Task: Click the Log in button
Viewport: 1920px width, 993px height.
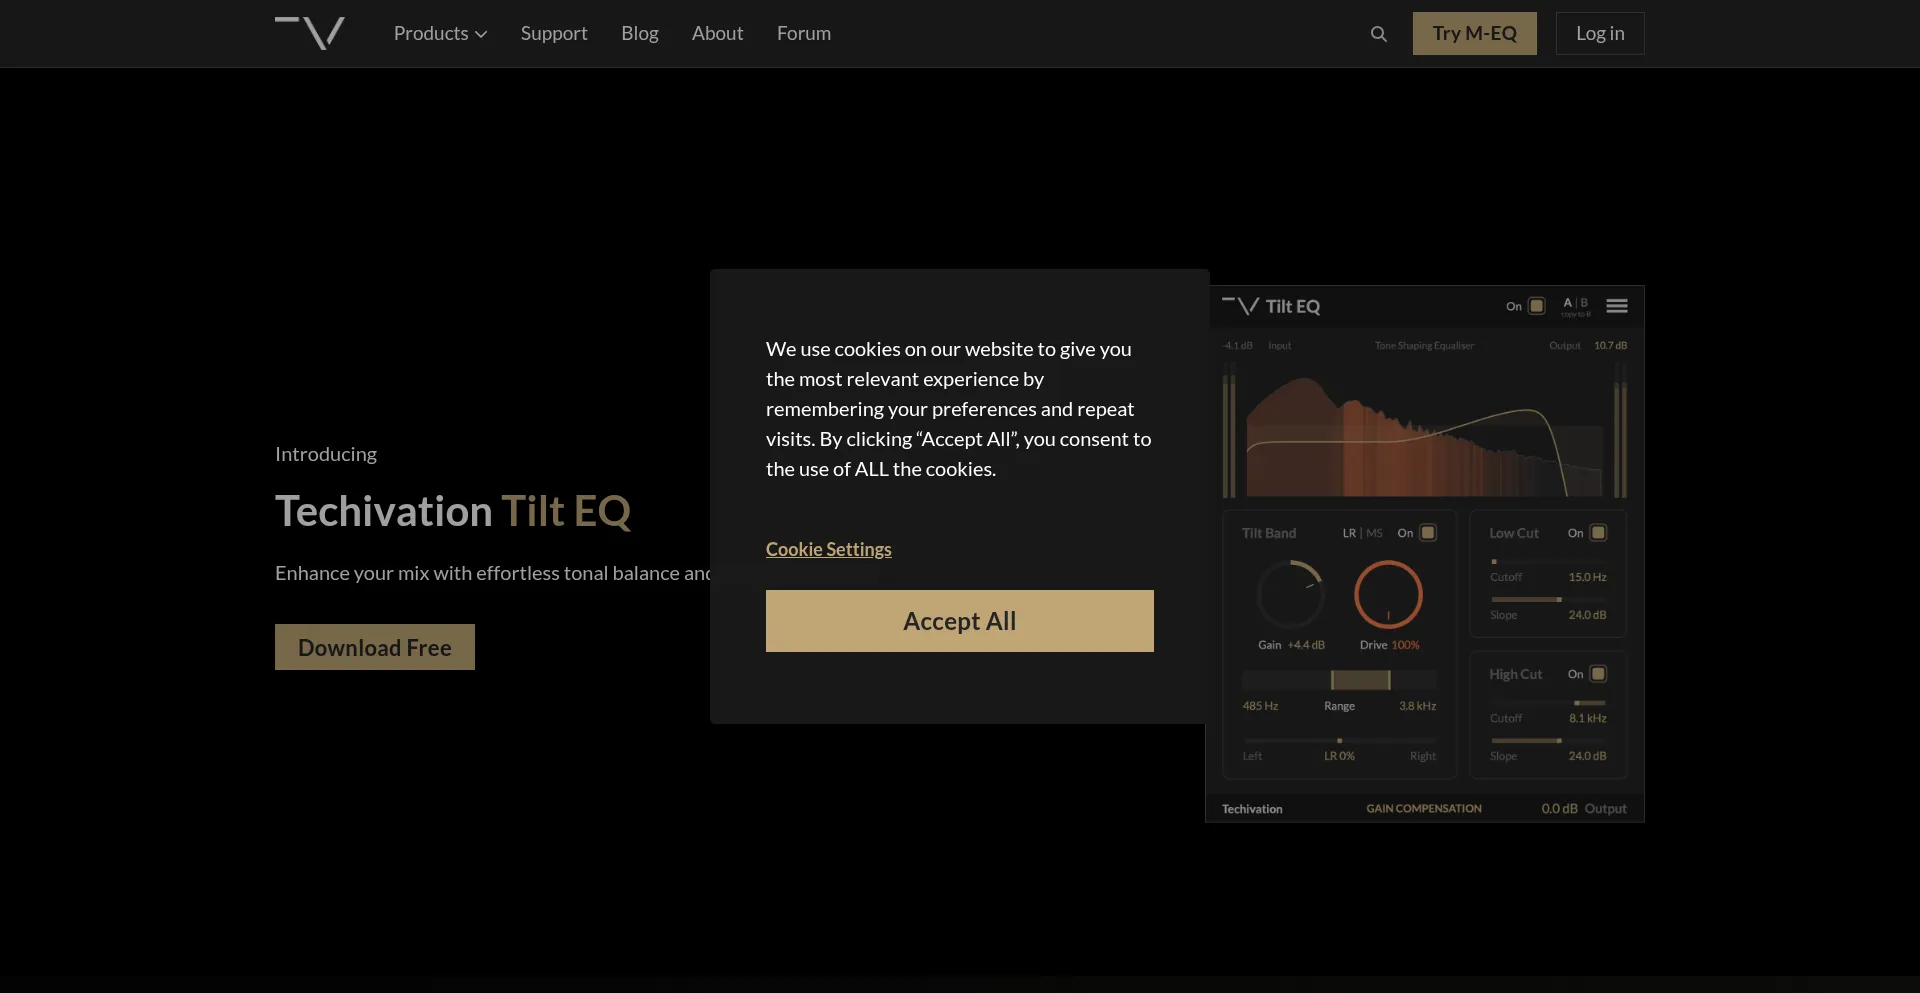Action: pyautogui.click(x=1600, y=33)
